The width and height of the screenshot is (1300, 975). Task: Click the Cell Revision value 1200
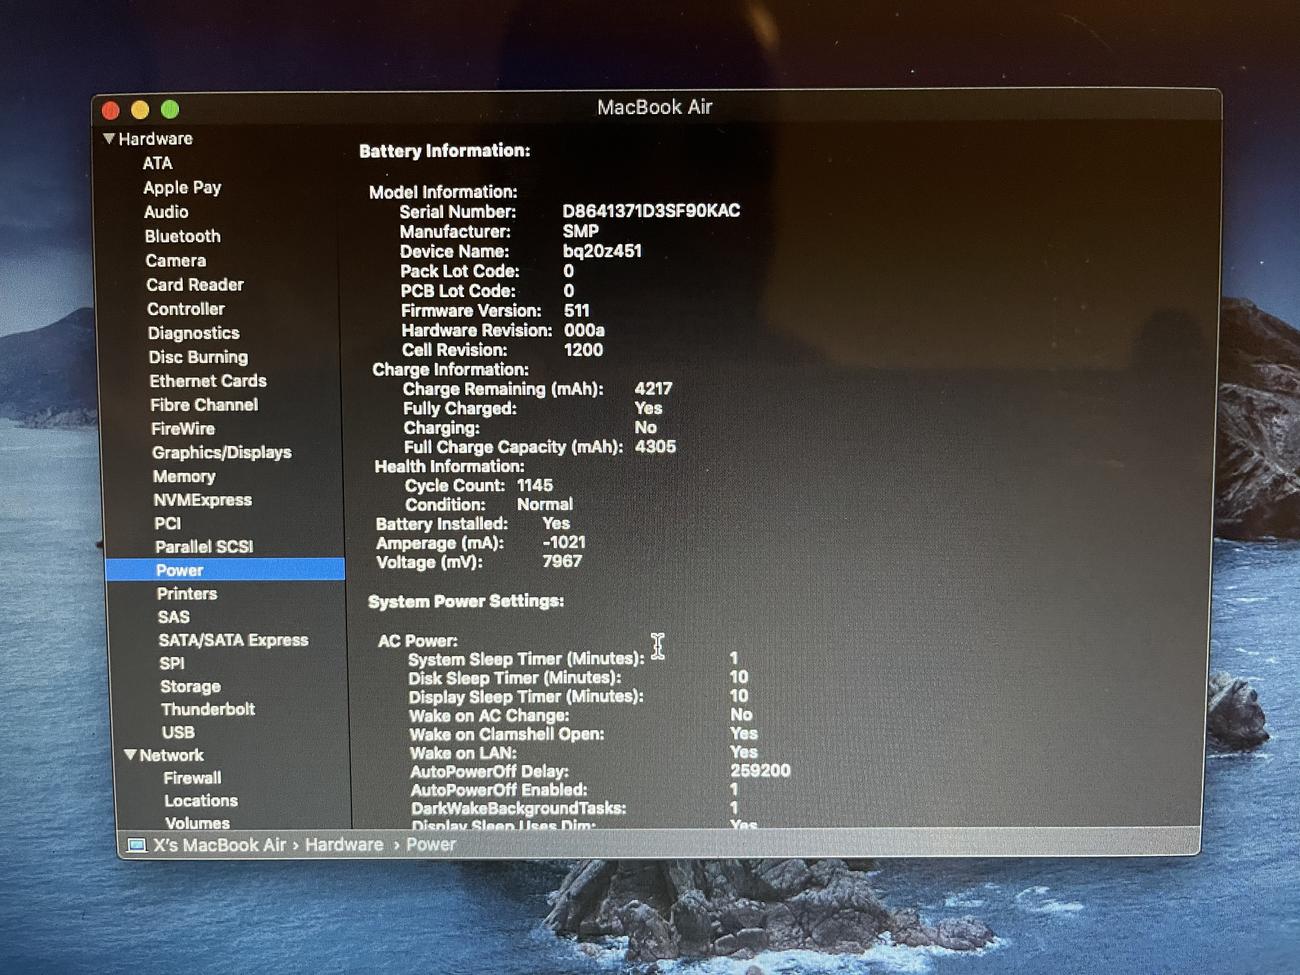point(583,350)
